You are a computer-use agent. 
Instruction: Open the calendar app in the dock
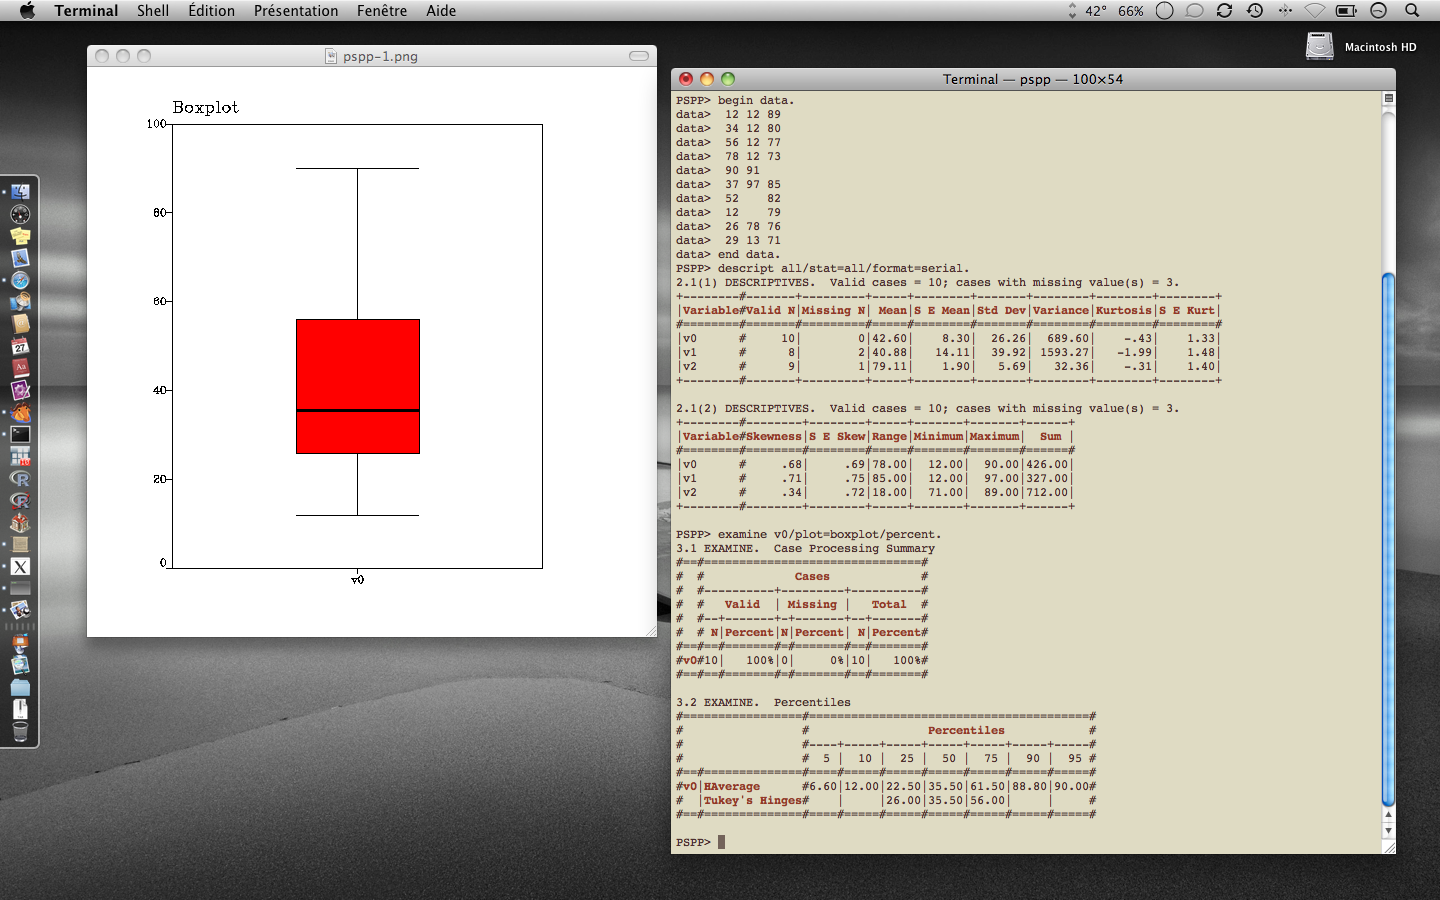(x=20, y=346)
